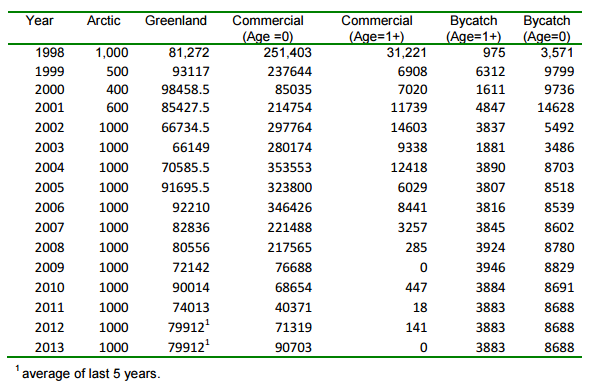Select the value 31,221
This screenshot has height=386, width=591.
407,53
